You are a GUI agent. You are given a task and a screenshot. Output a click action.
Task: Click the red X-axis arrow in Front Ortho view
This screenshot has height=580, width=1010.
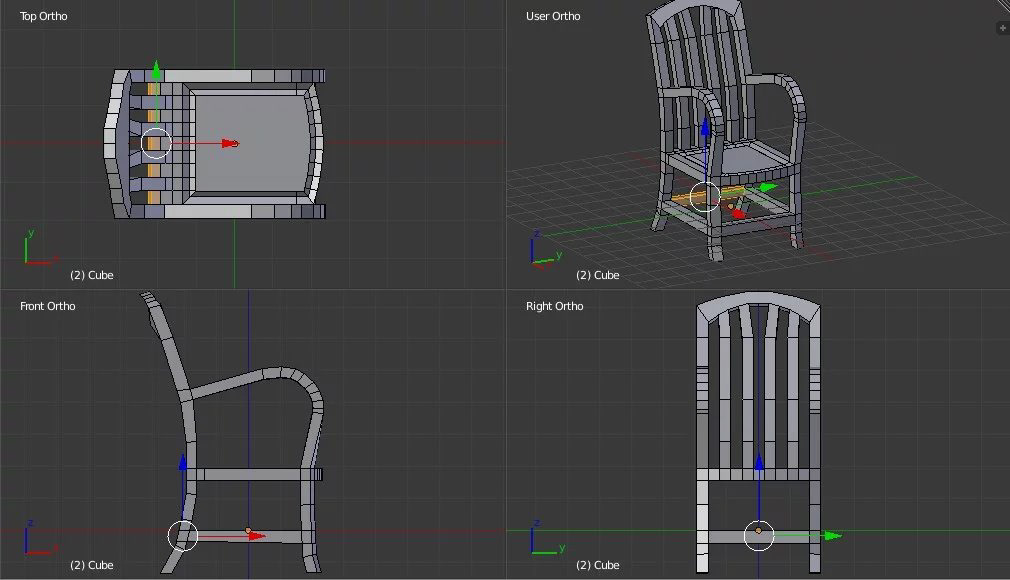(x=257, y=535)
